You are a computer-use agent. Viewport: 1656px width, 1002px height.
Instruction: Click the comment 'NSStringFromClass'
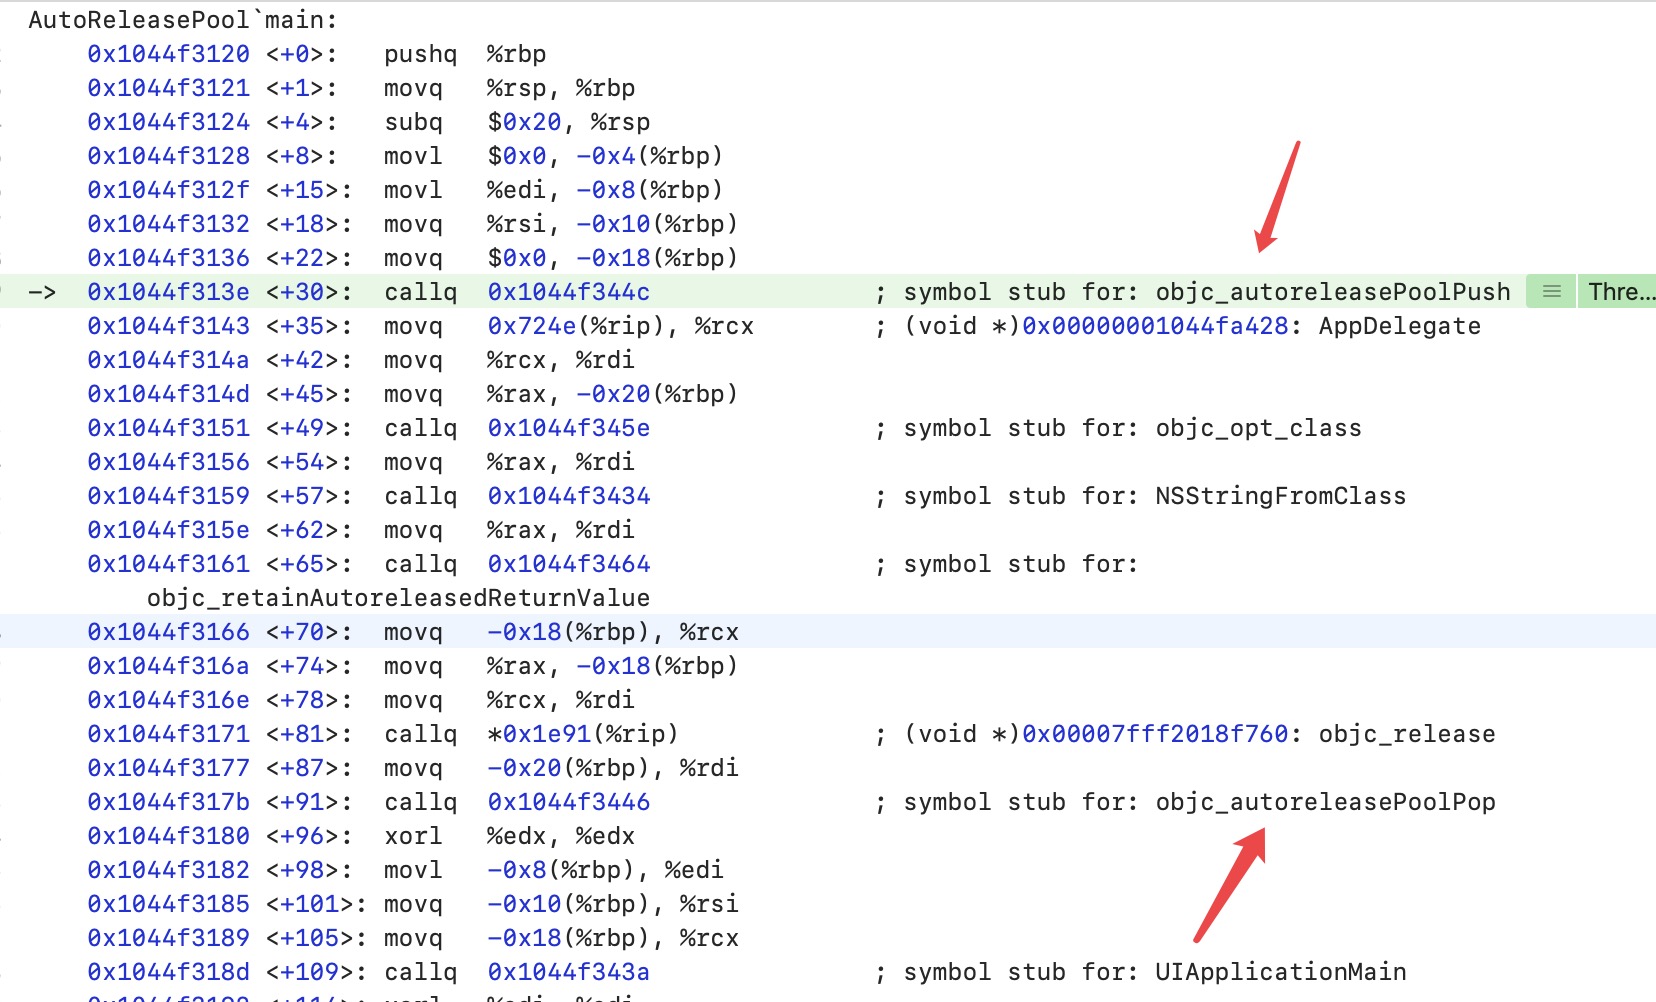point(1281,496)
